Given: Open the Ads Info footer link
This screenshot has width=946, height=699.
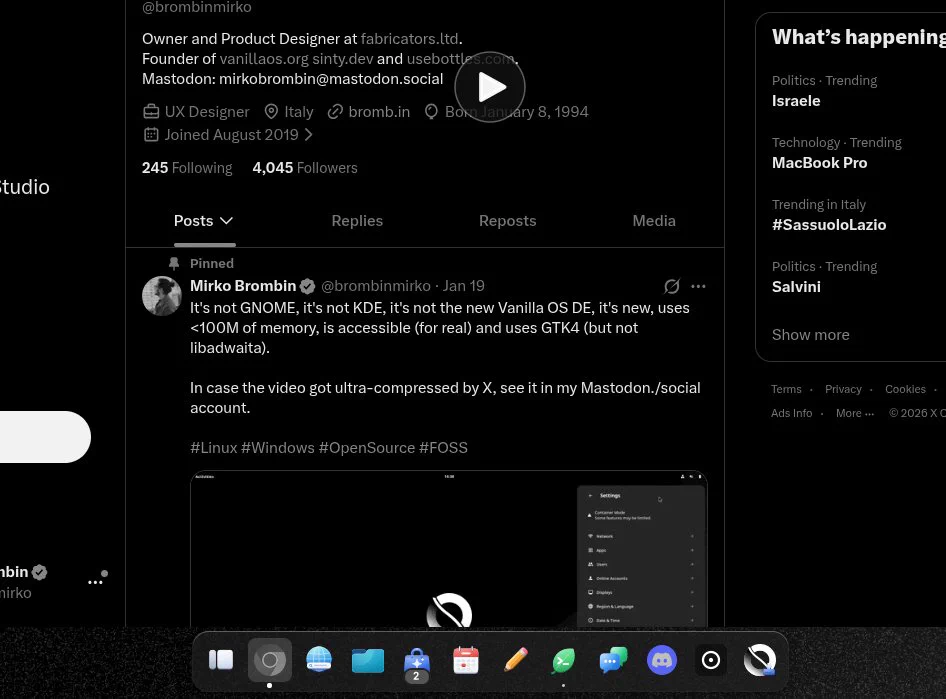Looking at the screenshot, I should coord(791,413).
